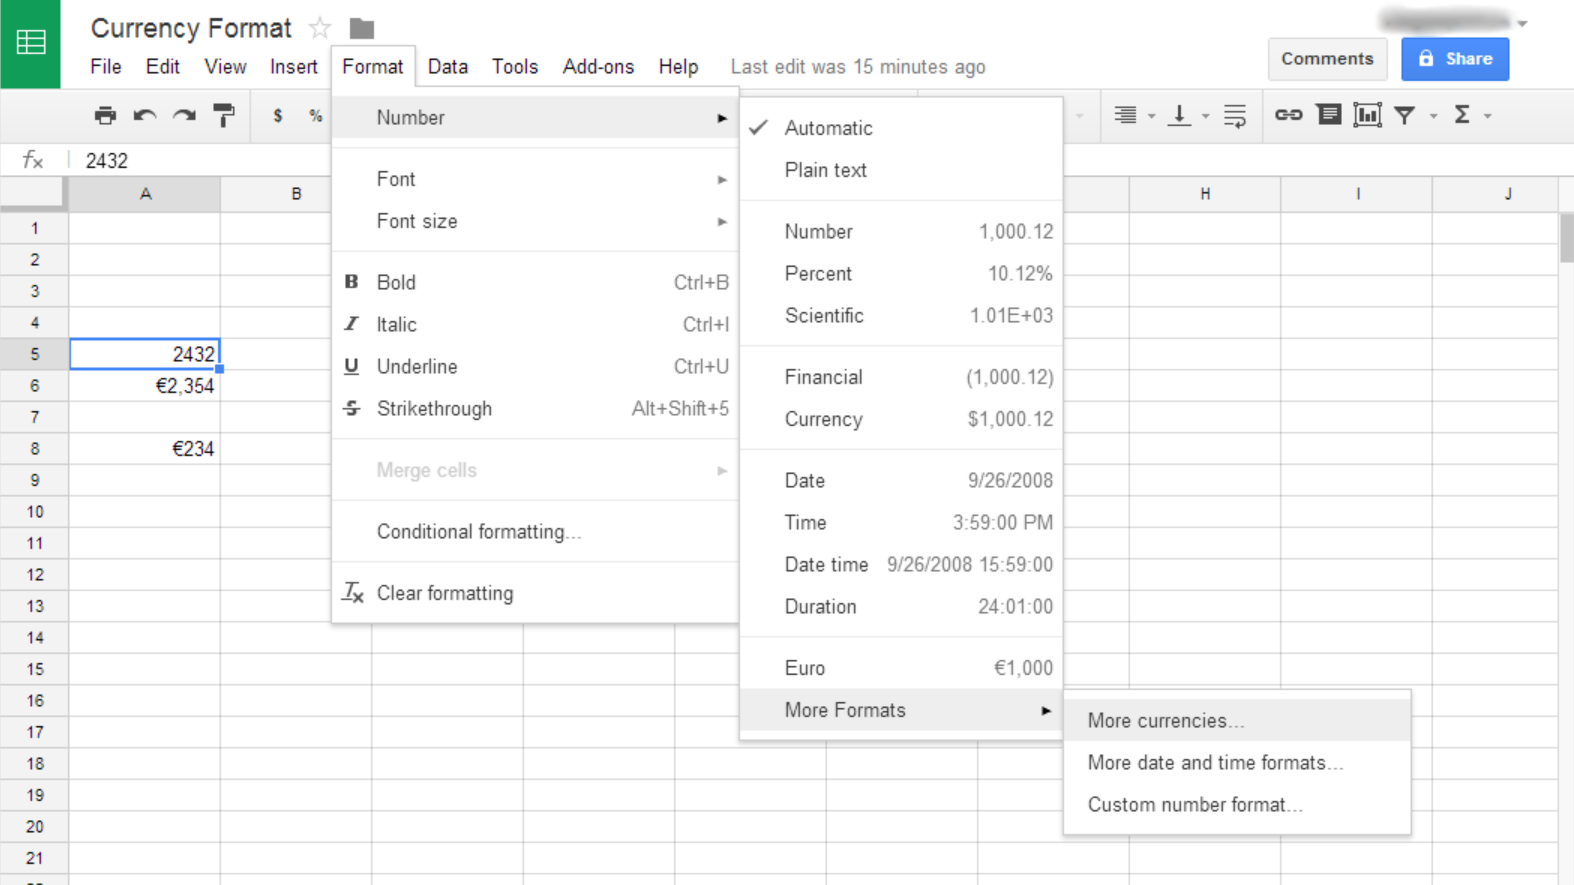The height and width of the screenshot is (885, 1574).
Task: Open the Data menu
Action: point(447,67)
